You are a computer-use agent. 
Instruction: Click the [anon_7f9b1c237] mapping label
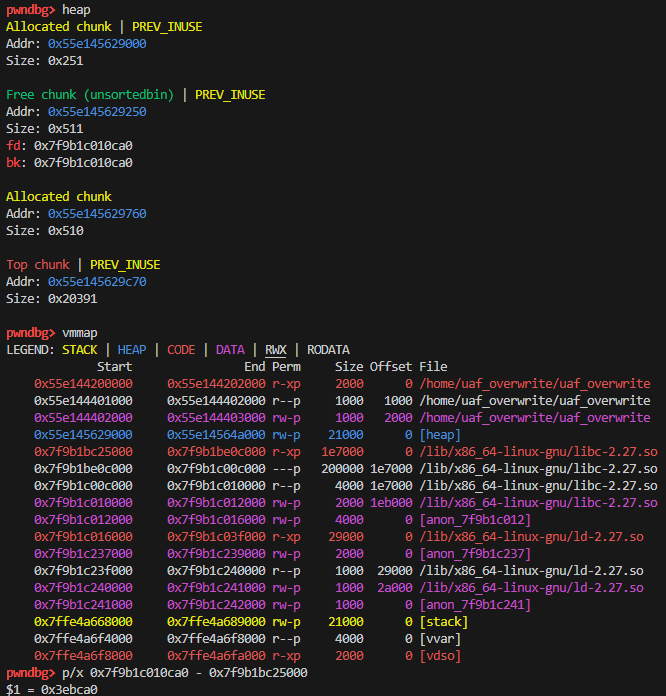[475, 554]
